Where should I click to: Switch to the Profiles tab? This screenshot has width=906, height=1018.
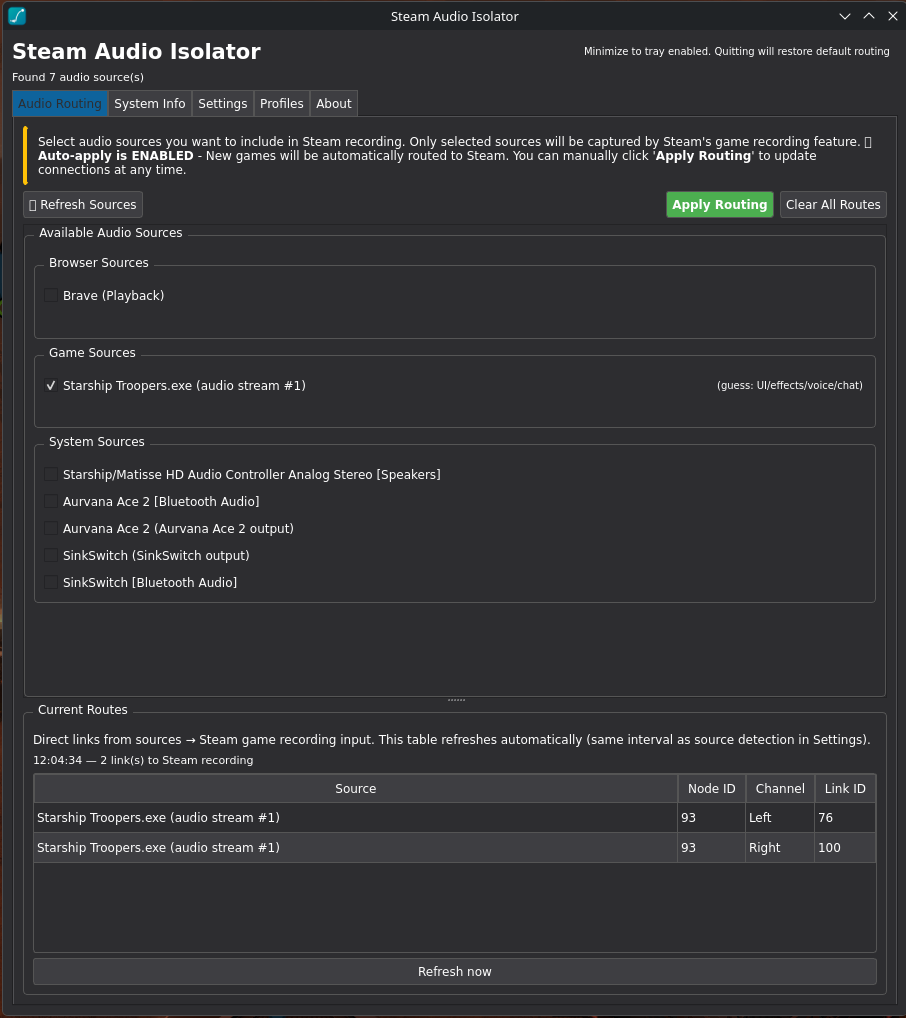coord(281,104)
